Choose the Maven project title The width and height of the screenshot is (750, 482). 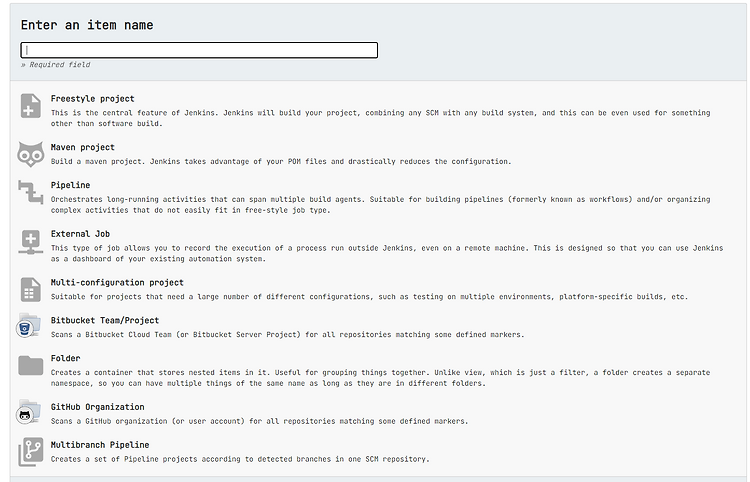point(82,147)
